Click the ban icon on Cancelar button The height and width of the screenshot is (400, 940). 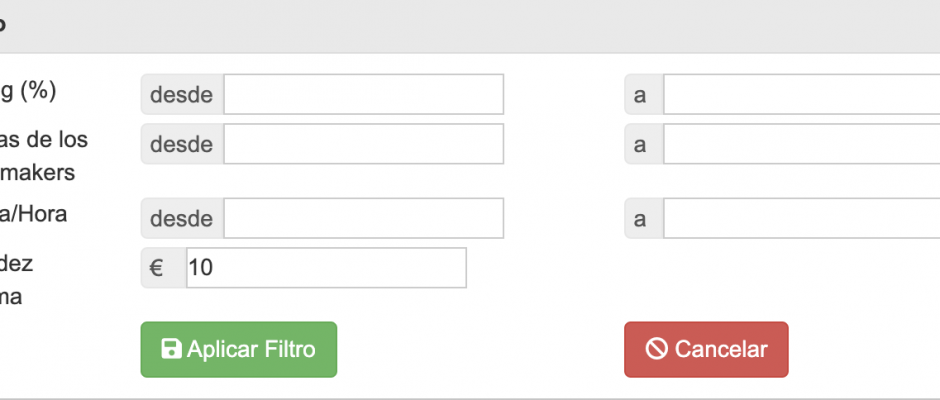point(656,349)
